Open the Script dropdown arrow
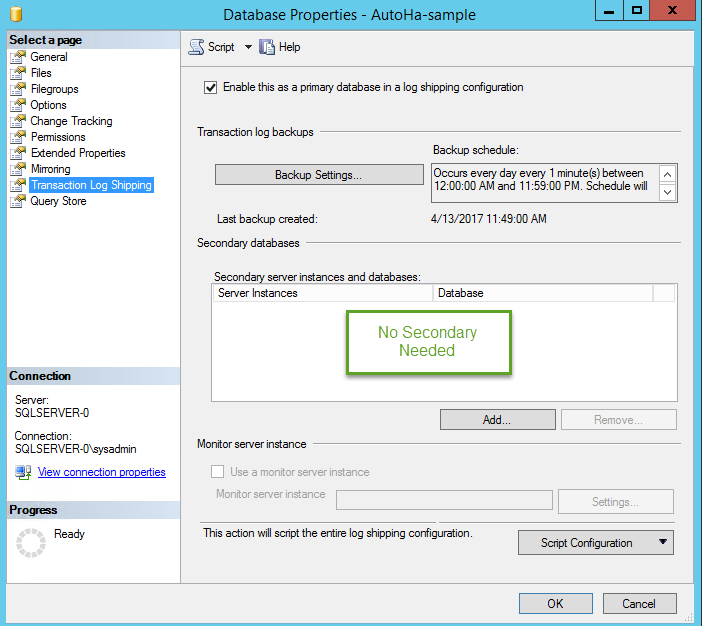 248,47
